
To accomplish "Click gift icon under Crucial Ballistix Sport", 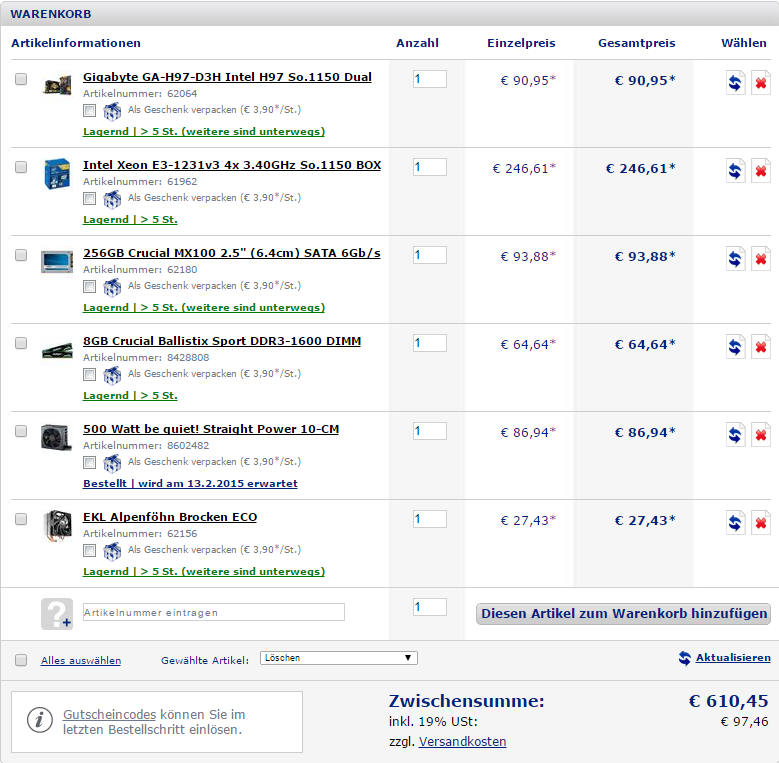I will [112, 375].
